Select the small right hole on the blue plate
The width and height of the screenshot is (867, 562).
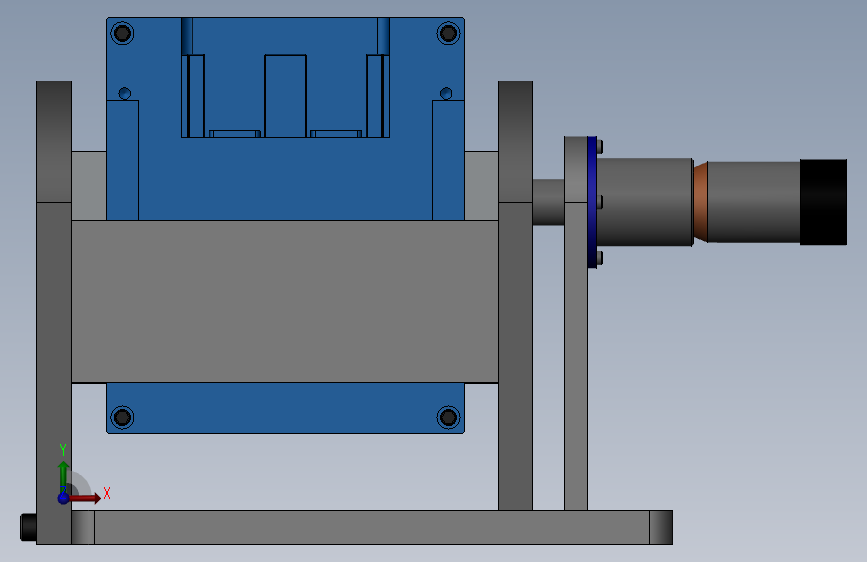(x=446, y=93)
